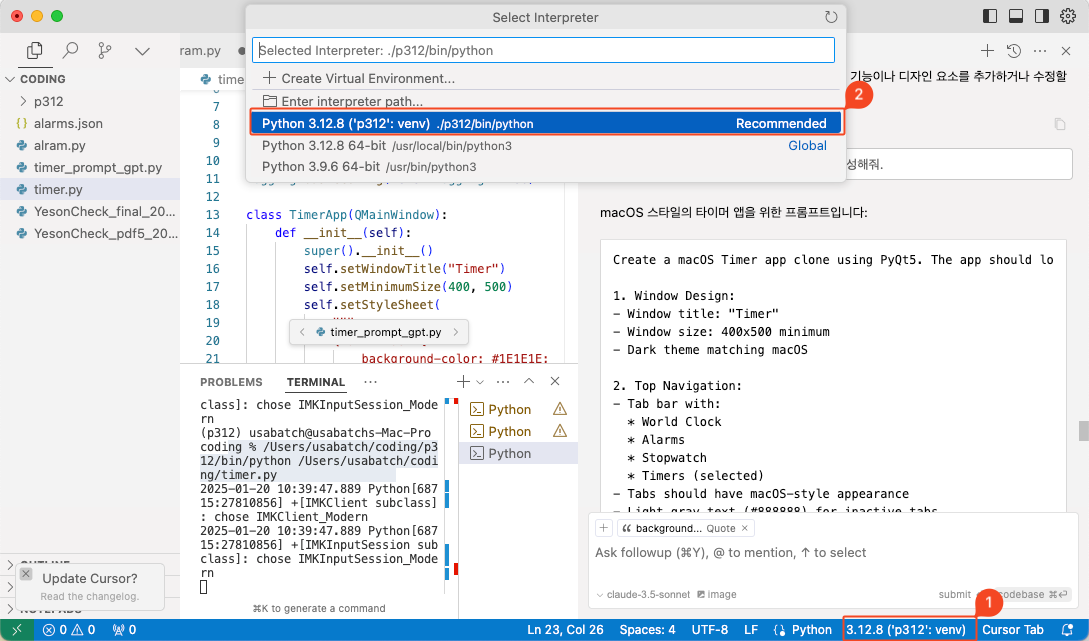Open claude-3.5-sonnet model dropdown

(644, 594)
